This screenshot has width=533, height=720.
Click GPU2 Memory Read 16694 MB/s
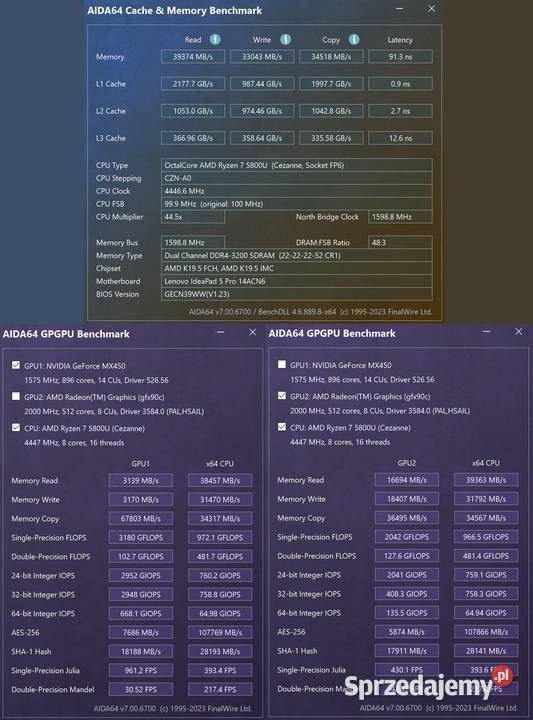tap(406, 480)
